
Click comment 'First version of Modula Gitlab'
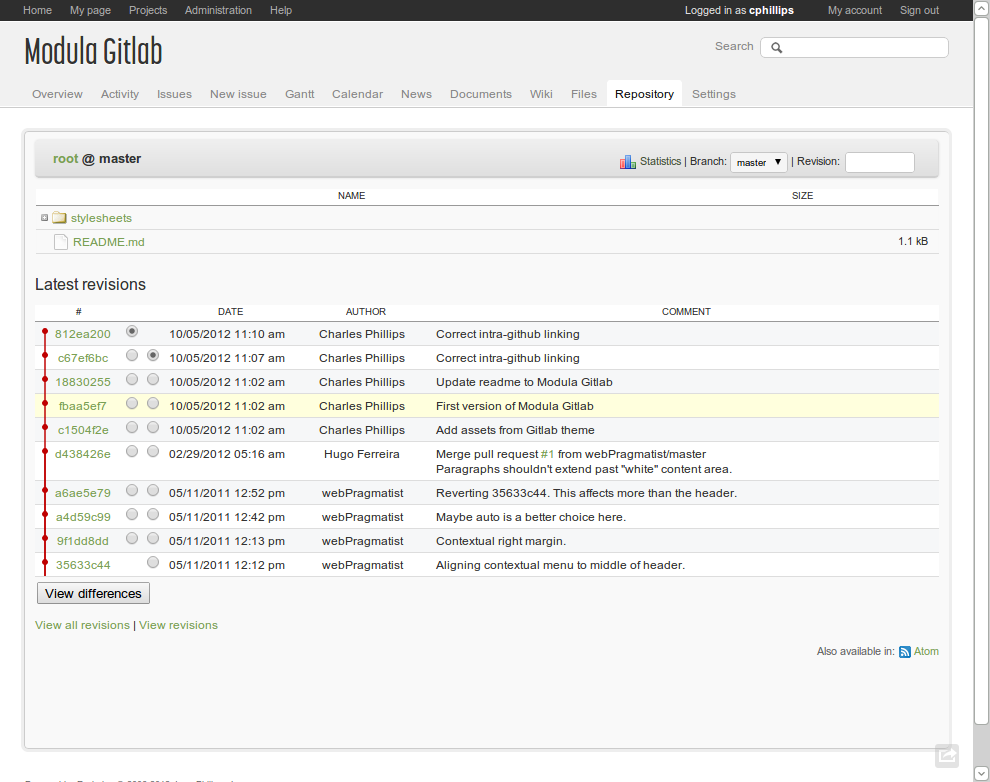[515, 406]
